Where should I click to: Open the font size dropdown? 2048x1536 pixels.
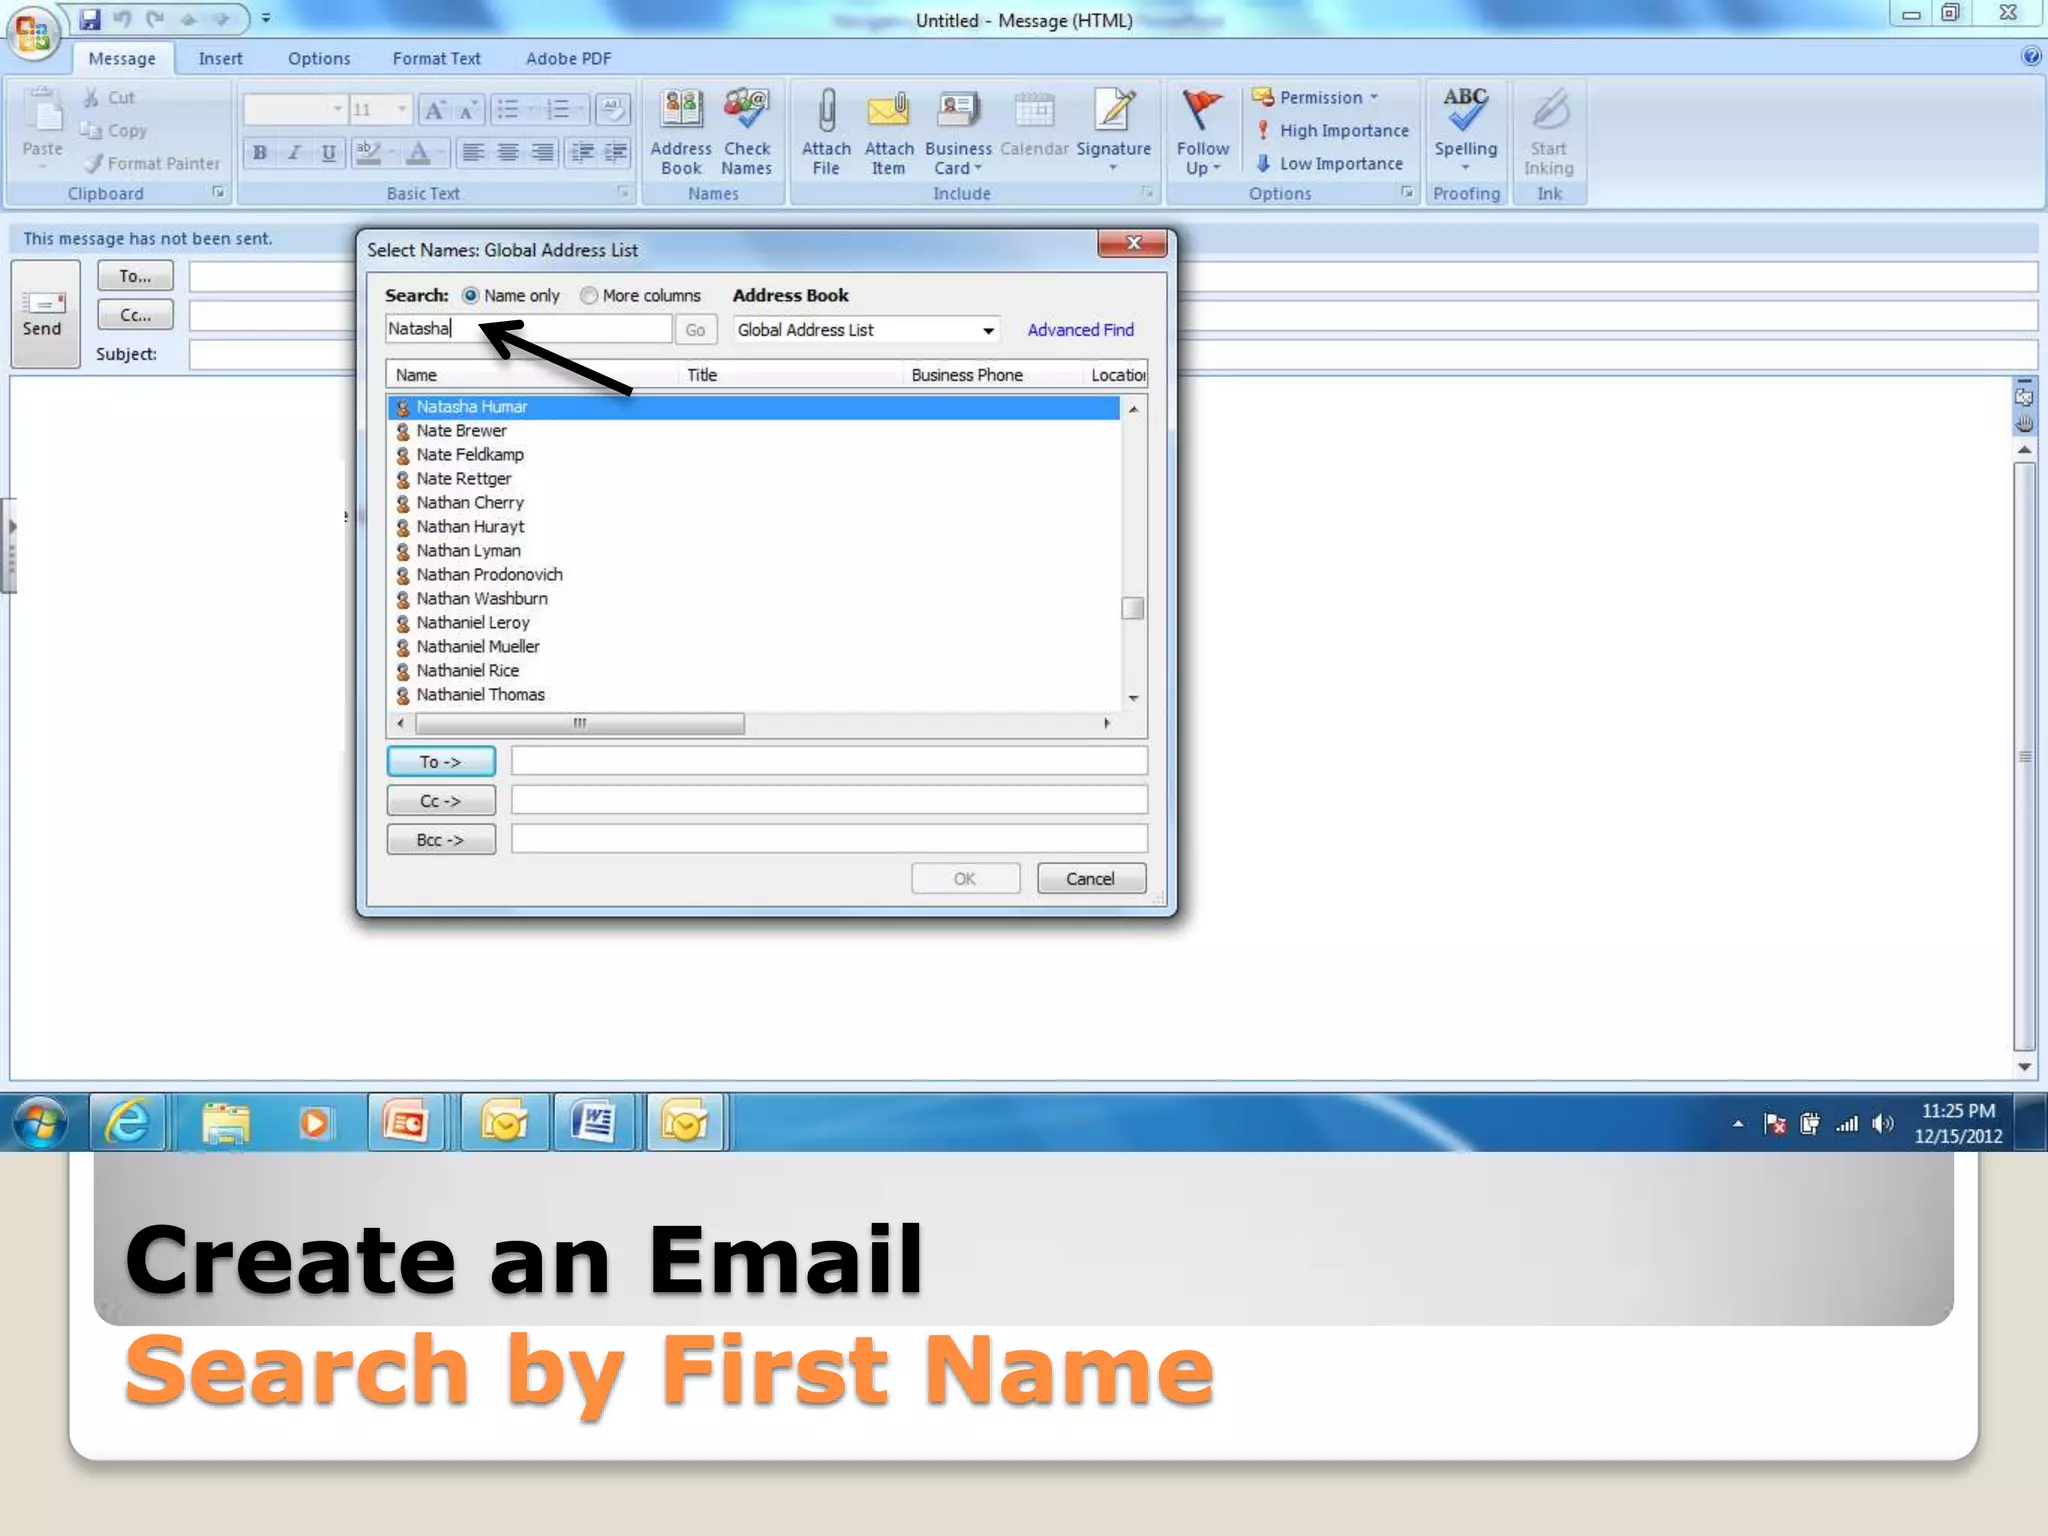[x=402, y=109]
